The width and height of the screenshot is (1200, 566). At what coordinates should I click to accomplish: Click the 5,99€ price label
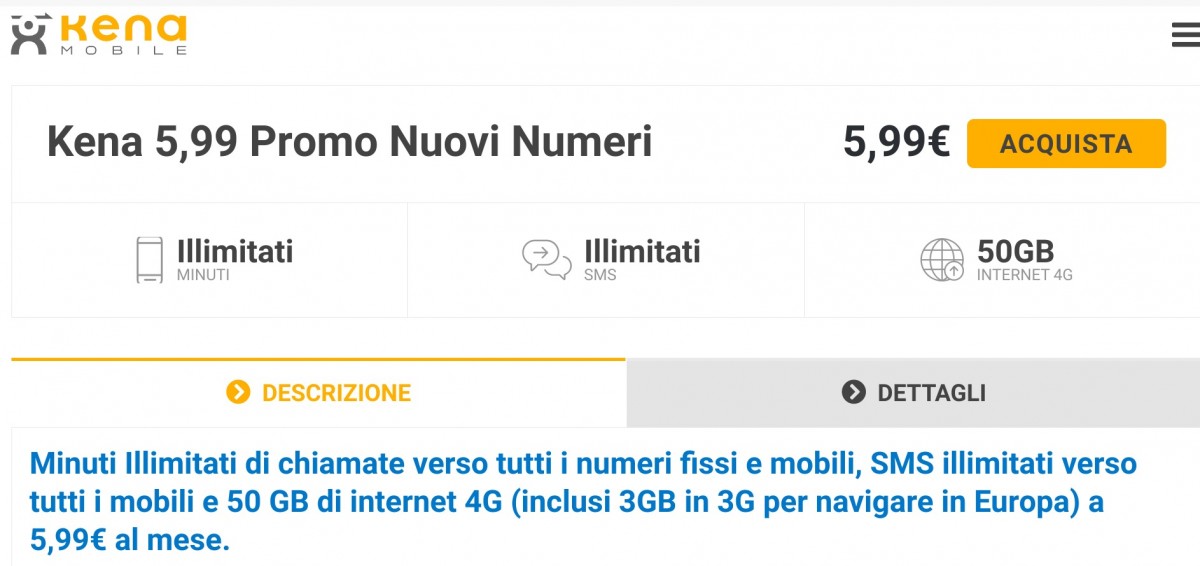tap(896, 142)
